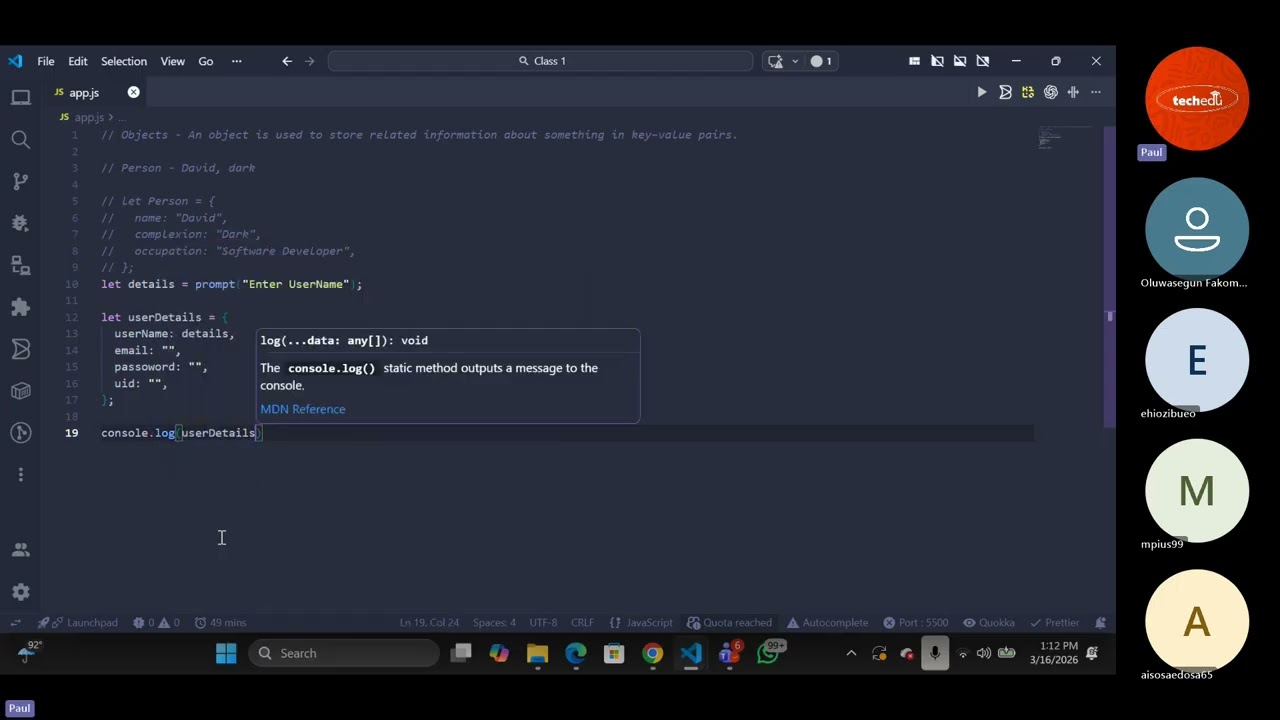The width and height of the screenshot is (1280, 720).
Task: Click 'let details = prompt' line 10
Action: 231,284
